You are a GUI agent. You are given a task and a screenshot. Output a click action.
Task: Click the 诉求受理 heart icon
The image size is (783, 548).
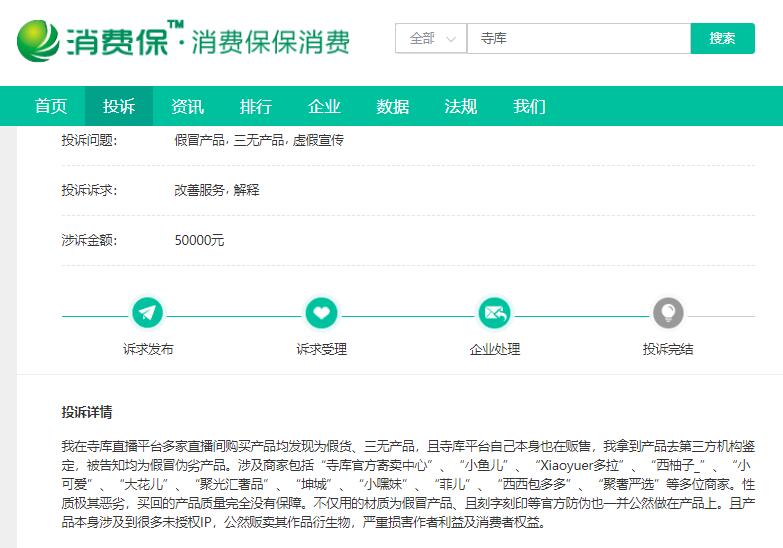click(321, 313)
